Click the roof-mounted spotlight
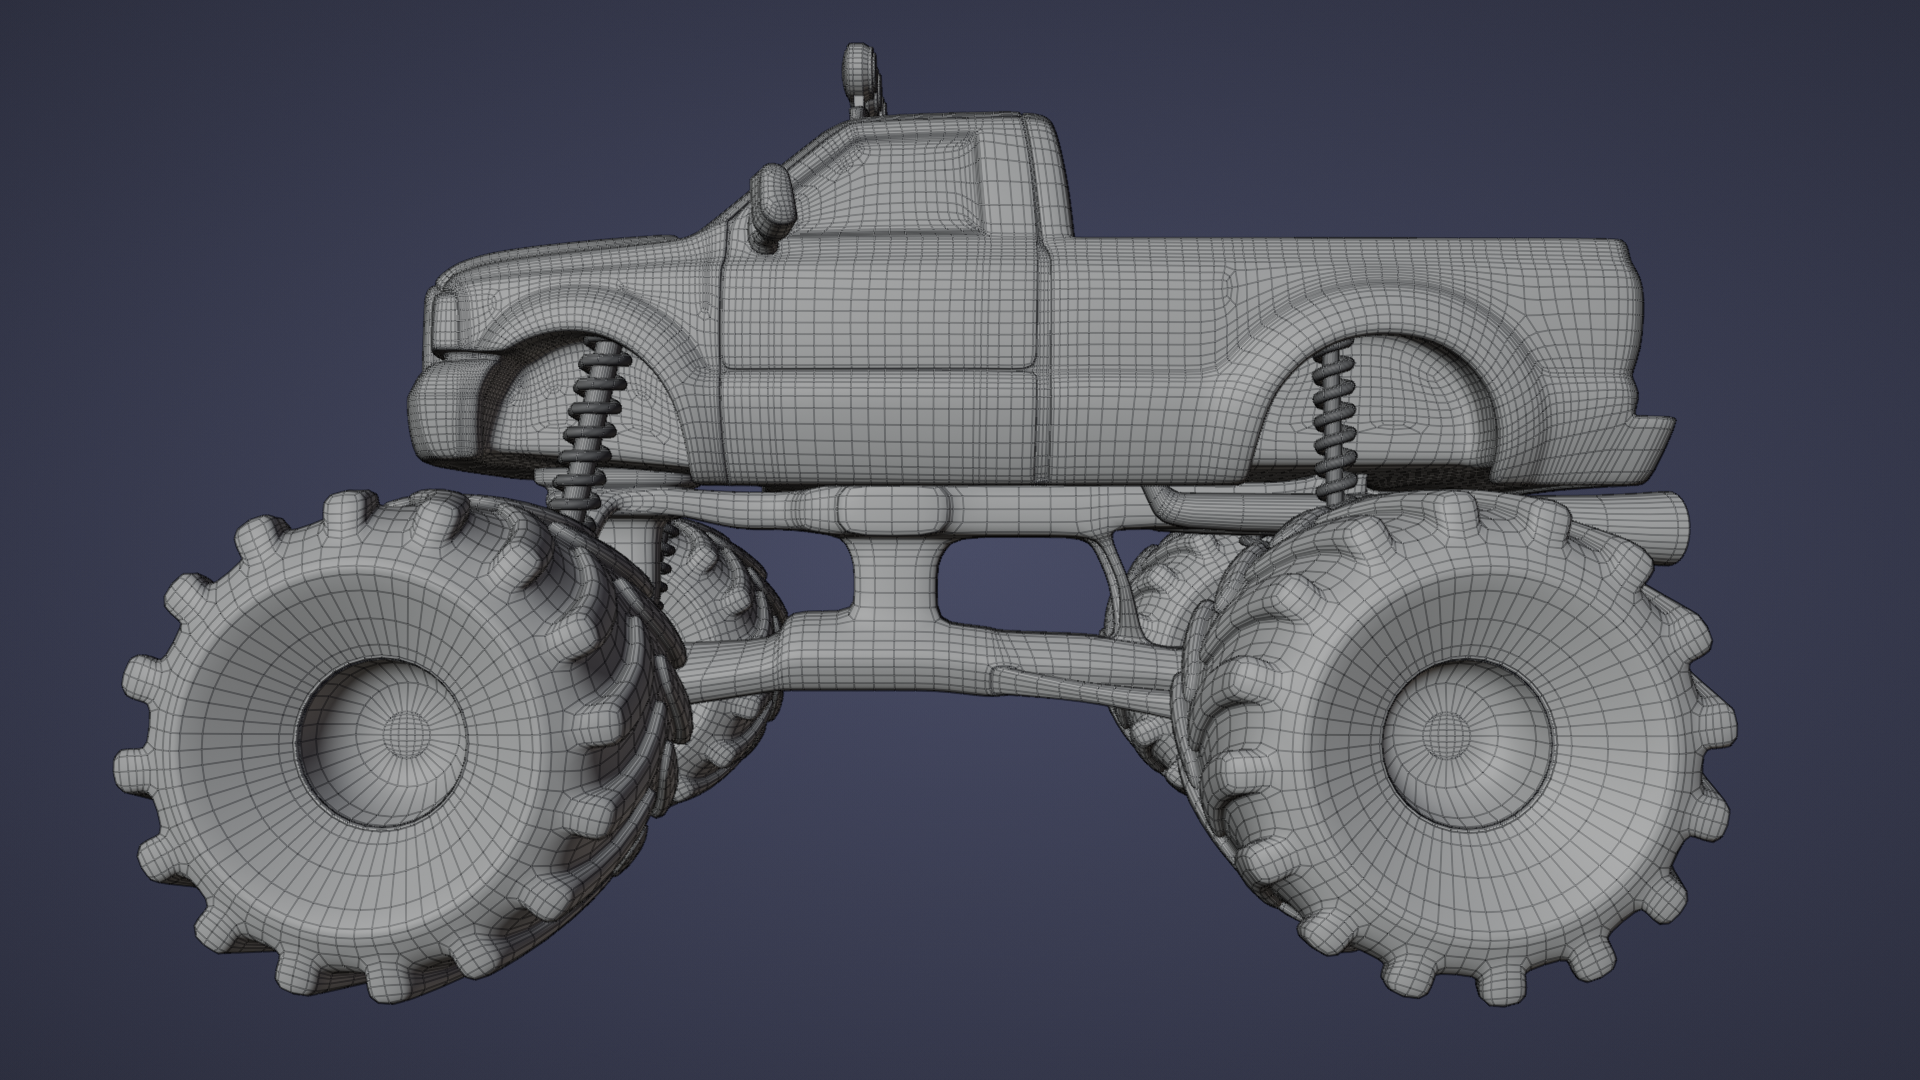Screen dimensions: 1920x1080 (858, 70)
